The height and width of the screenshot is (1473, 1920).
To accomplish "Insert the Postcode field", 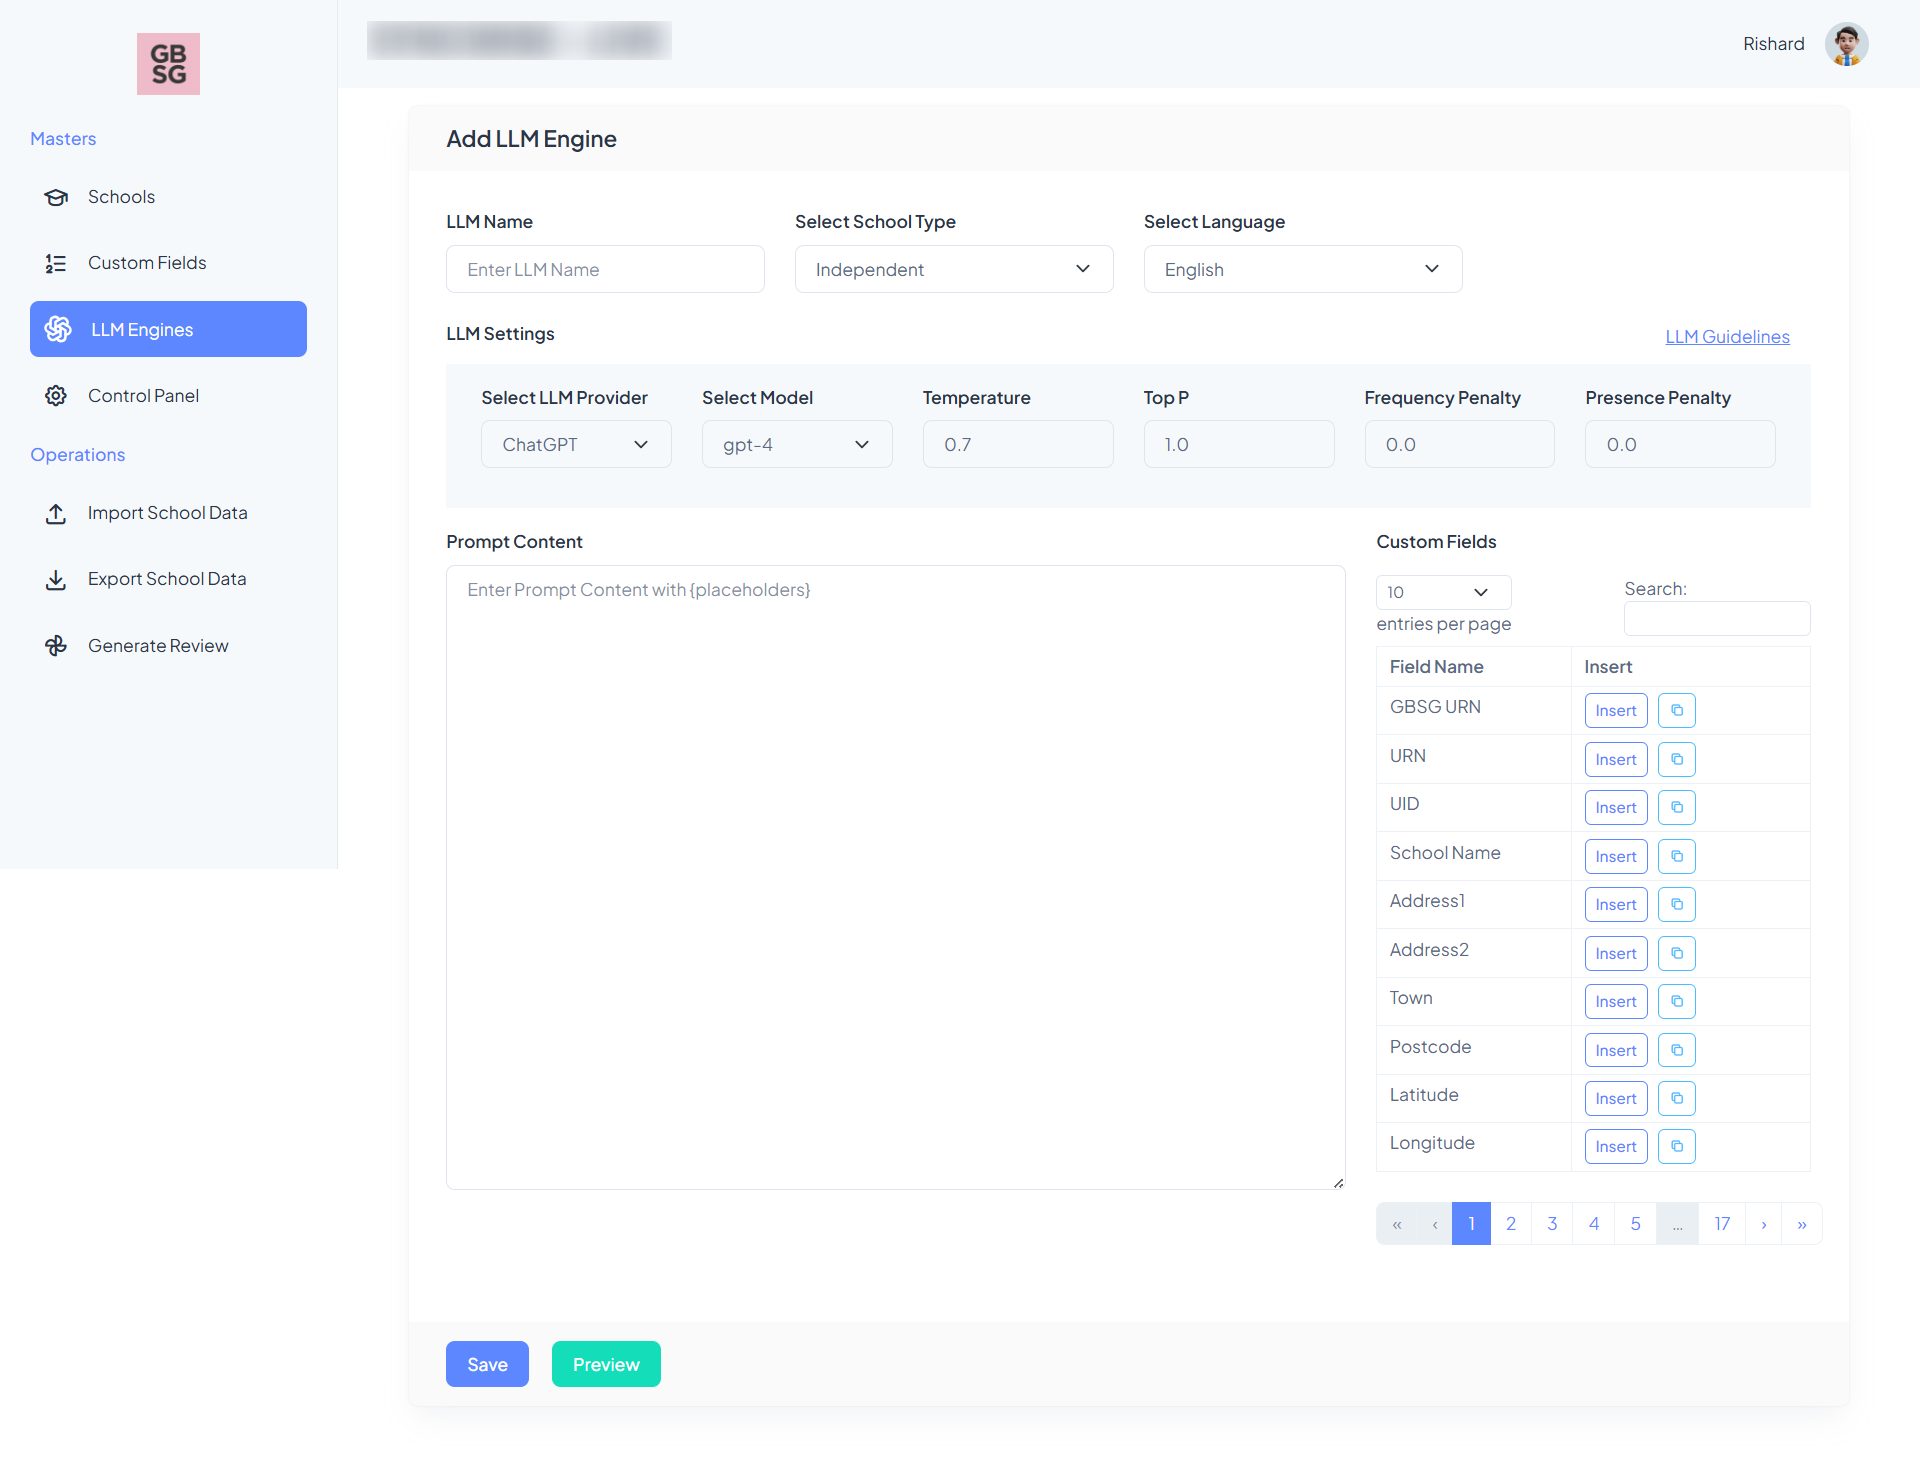I will click(x=1616, y=1051).
